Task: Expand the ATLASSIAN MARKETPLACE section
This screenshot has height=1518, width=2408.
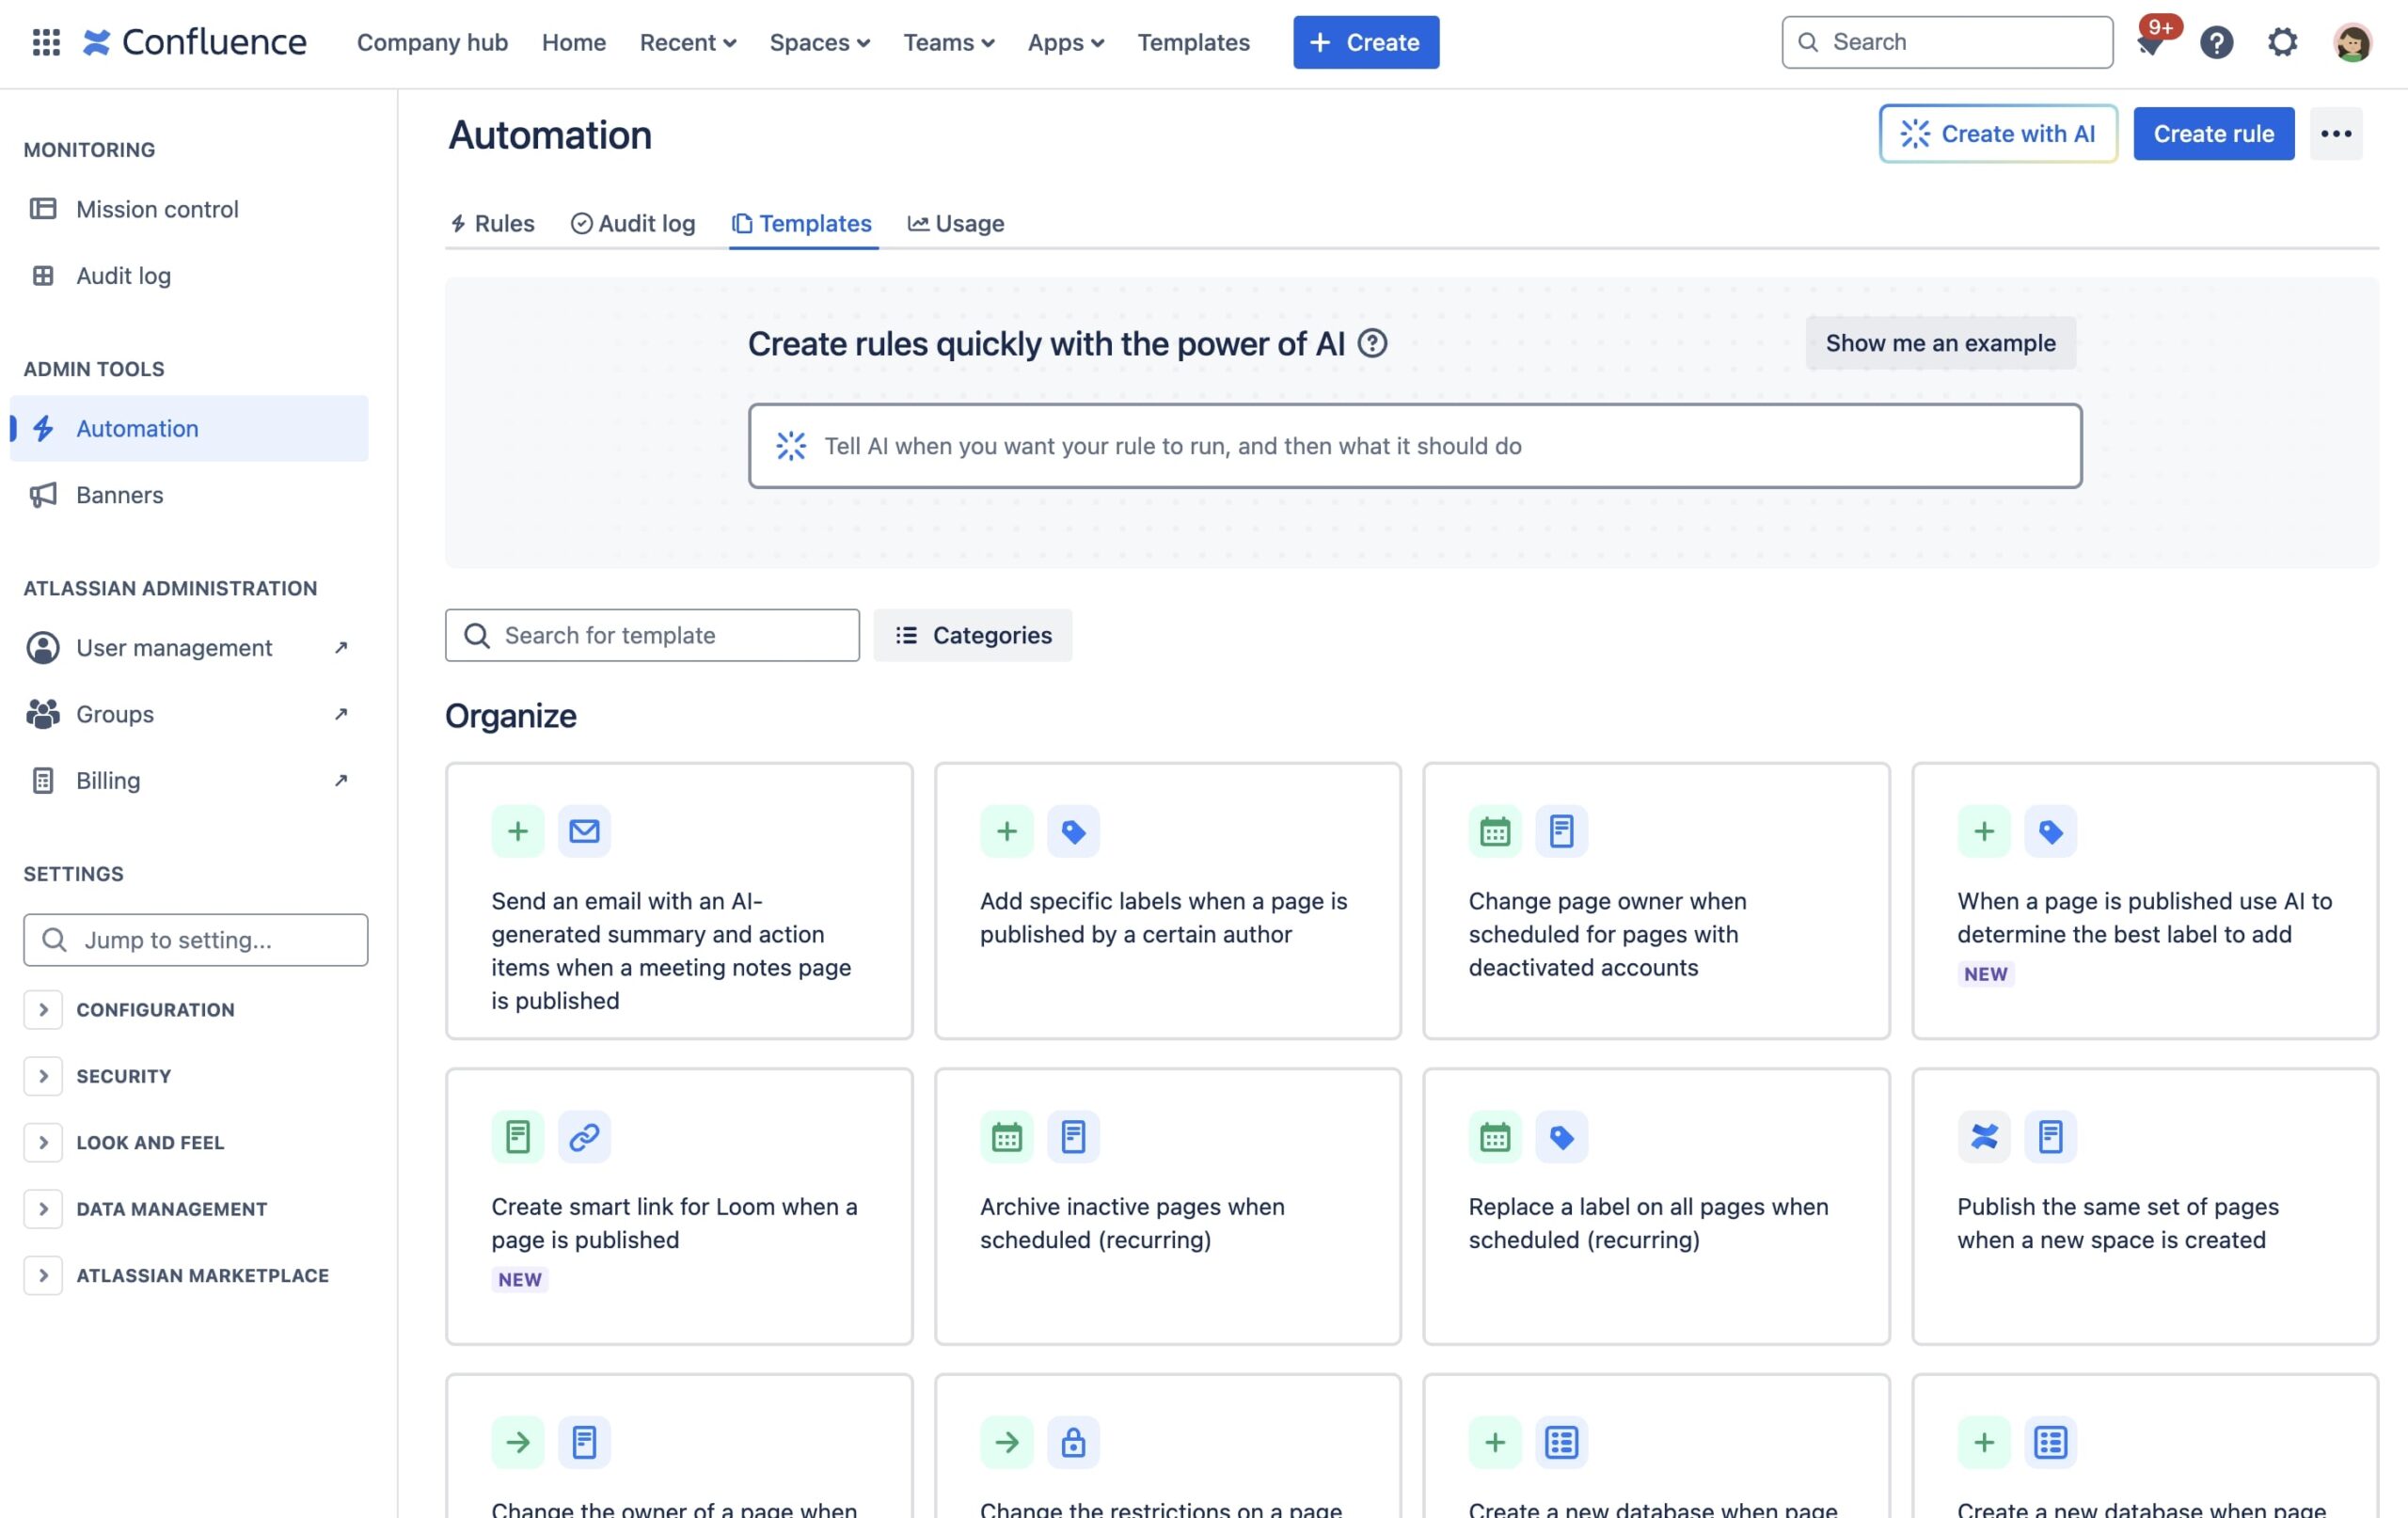Action: point(43,1275)
